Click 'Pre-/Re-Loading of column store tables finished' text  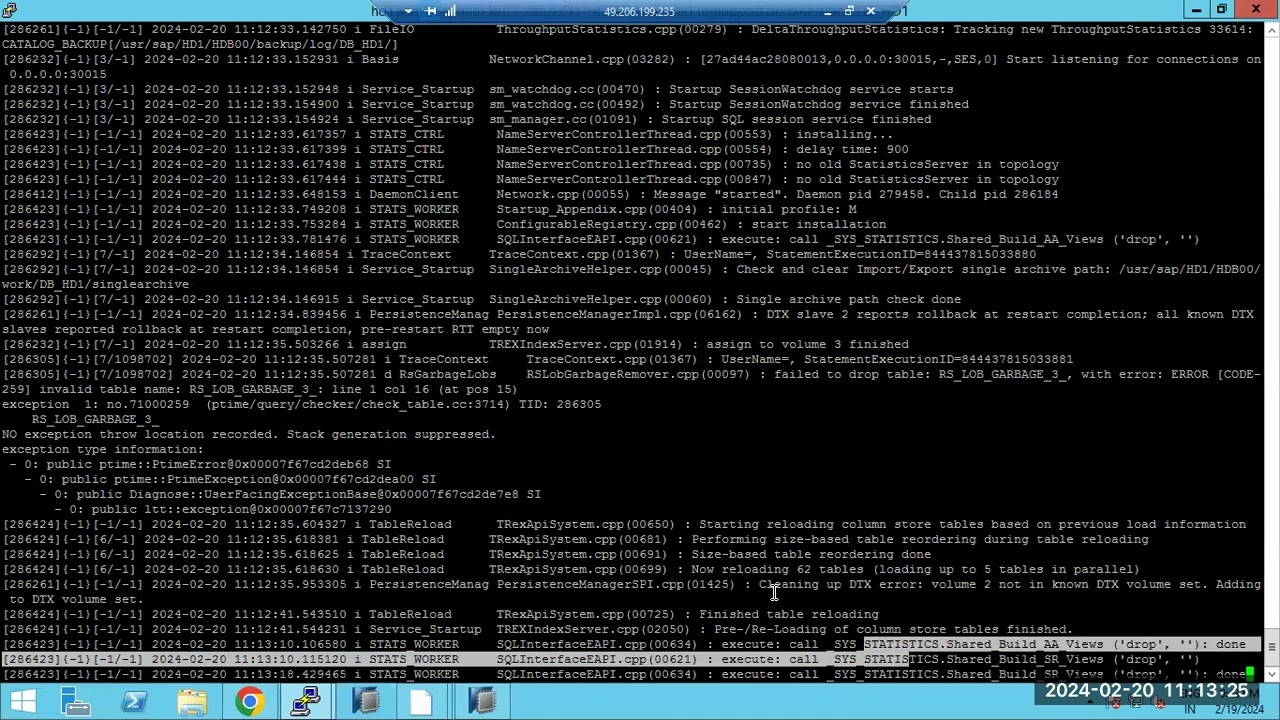(894, 629)
